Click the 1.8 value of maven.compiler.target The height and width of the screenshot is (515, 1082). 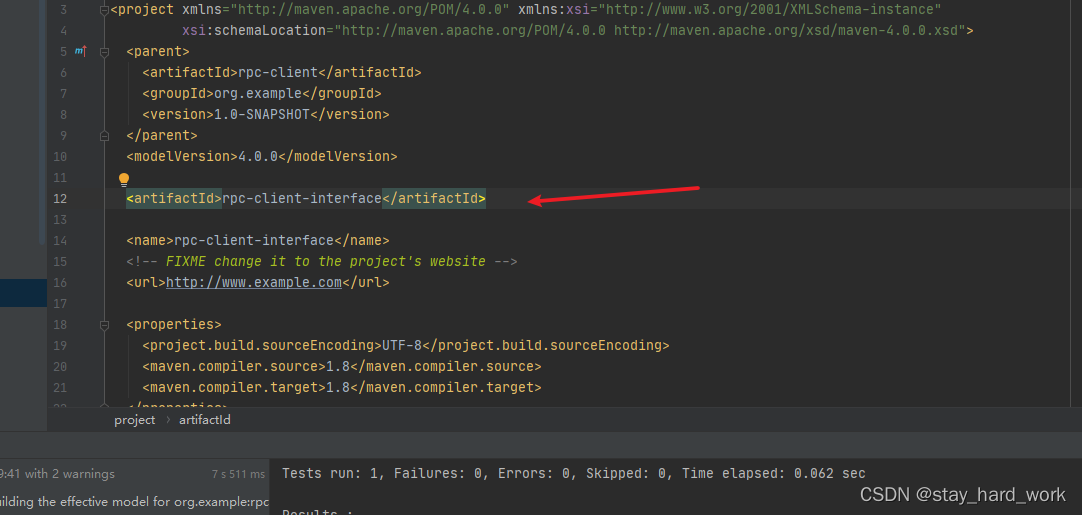tap(337, 387)
